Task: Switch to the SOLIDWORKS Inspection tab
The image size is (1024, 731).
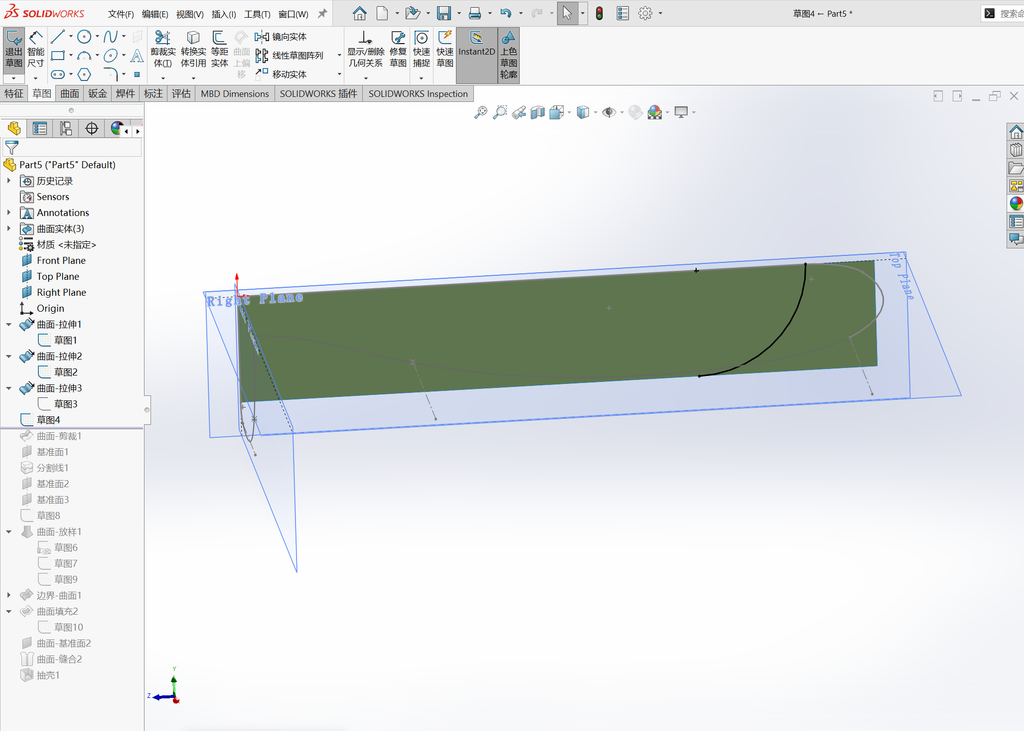Action: (418, 93)
